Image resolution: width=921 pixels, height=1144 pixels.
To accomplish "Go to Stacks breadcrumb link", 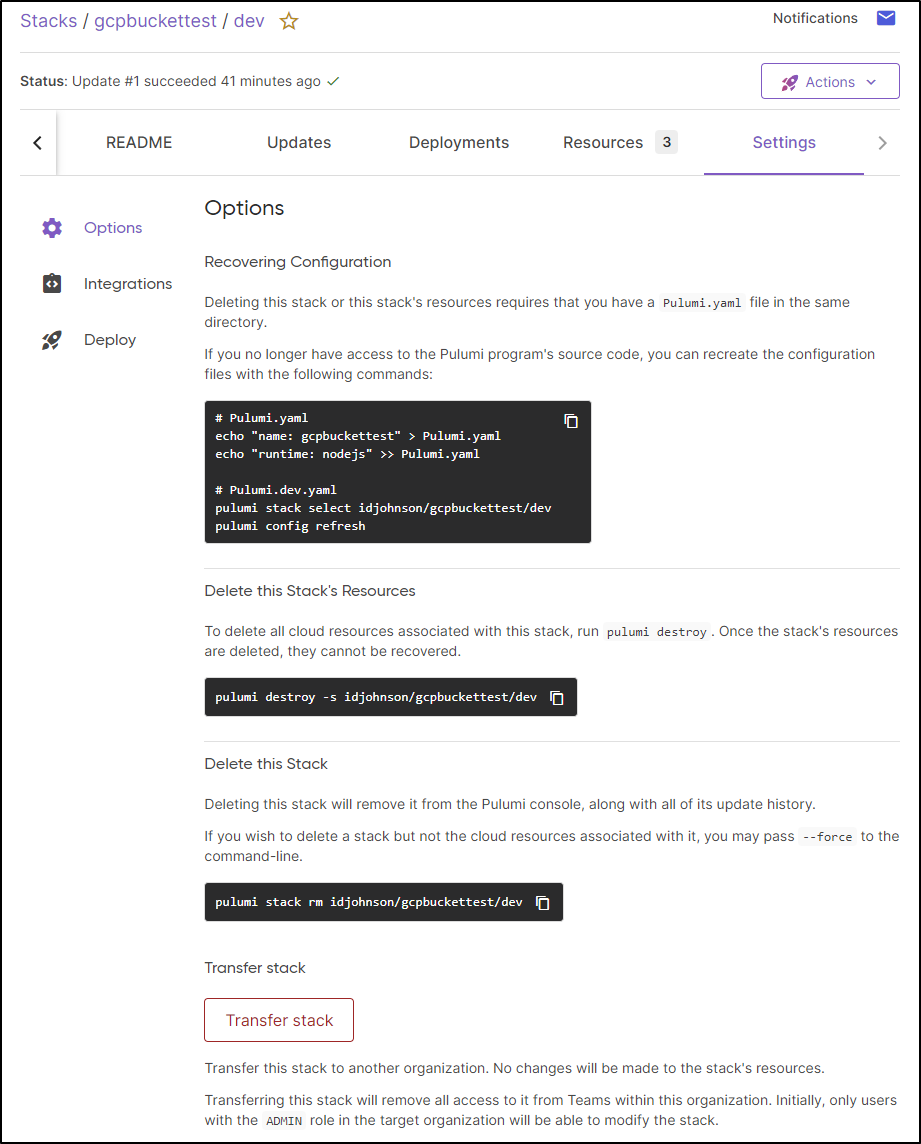I will click(48, 21).
